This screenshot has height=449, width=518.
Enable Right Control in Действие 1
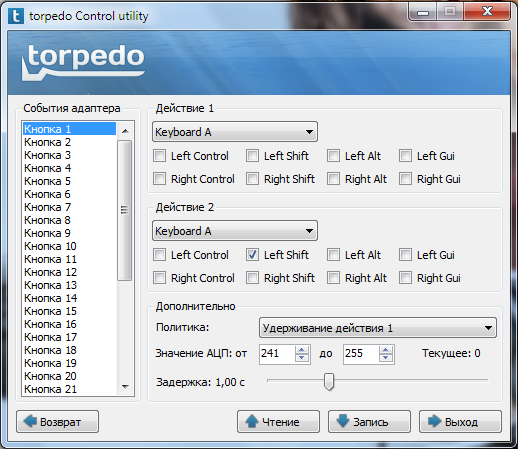pos(159,179)
